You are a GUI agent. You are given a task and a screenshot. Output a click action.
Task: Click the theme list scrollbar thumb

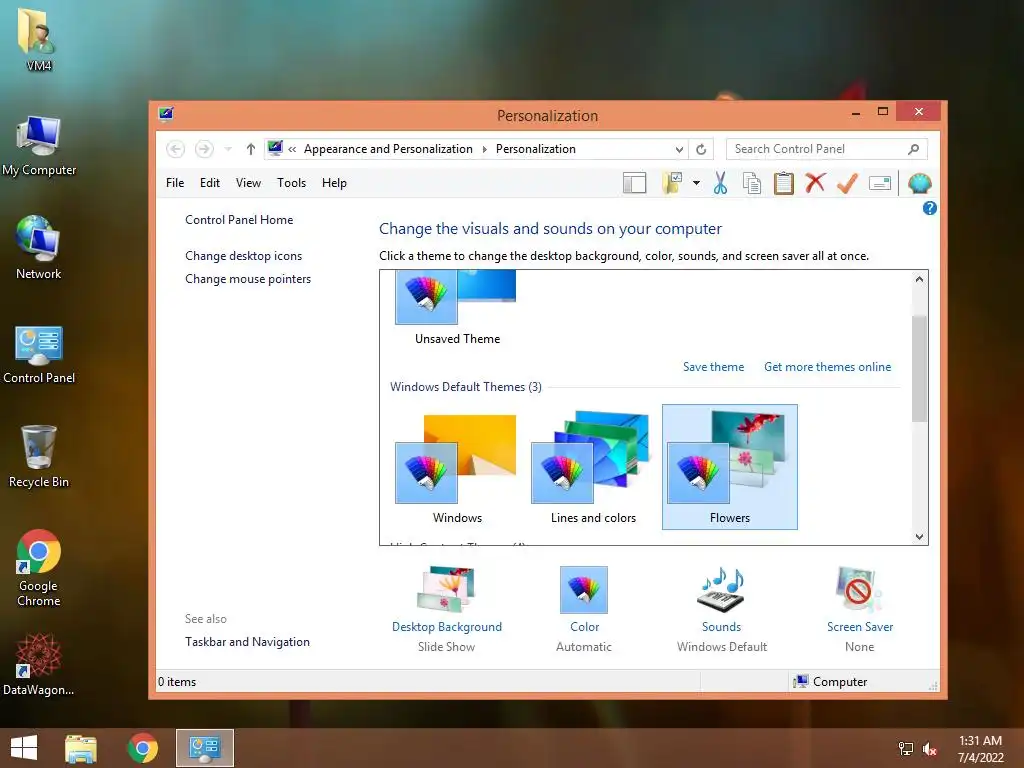[920, 368]
